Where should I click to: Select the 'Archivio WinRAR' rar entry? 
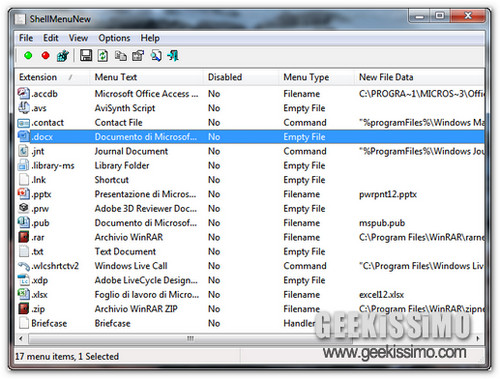point(129,237)
